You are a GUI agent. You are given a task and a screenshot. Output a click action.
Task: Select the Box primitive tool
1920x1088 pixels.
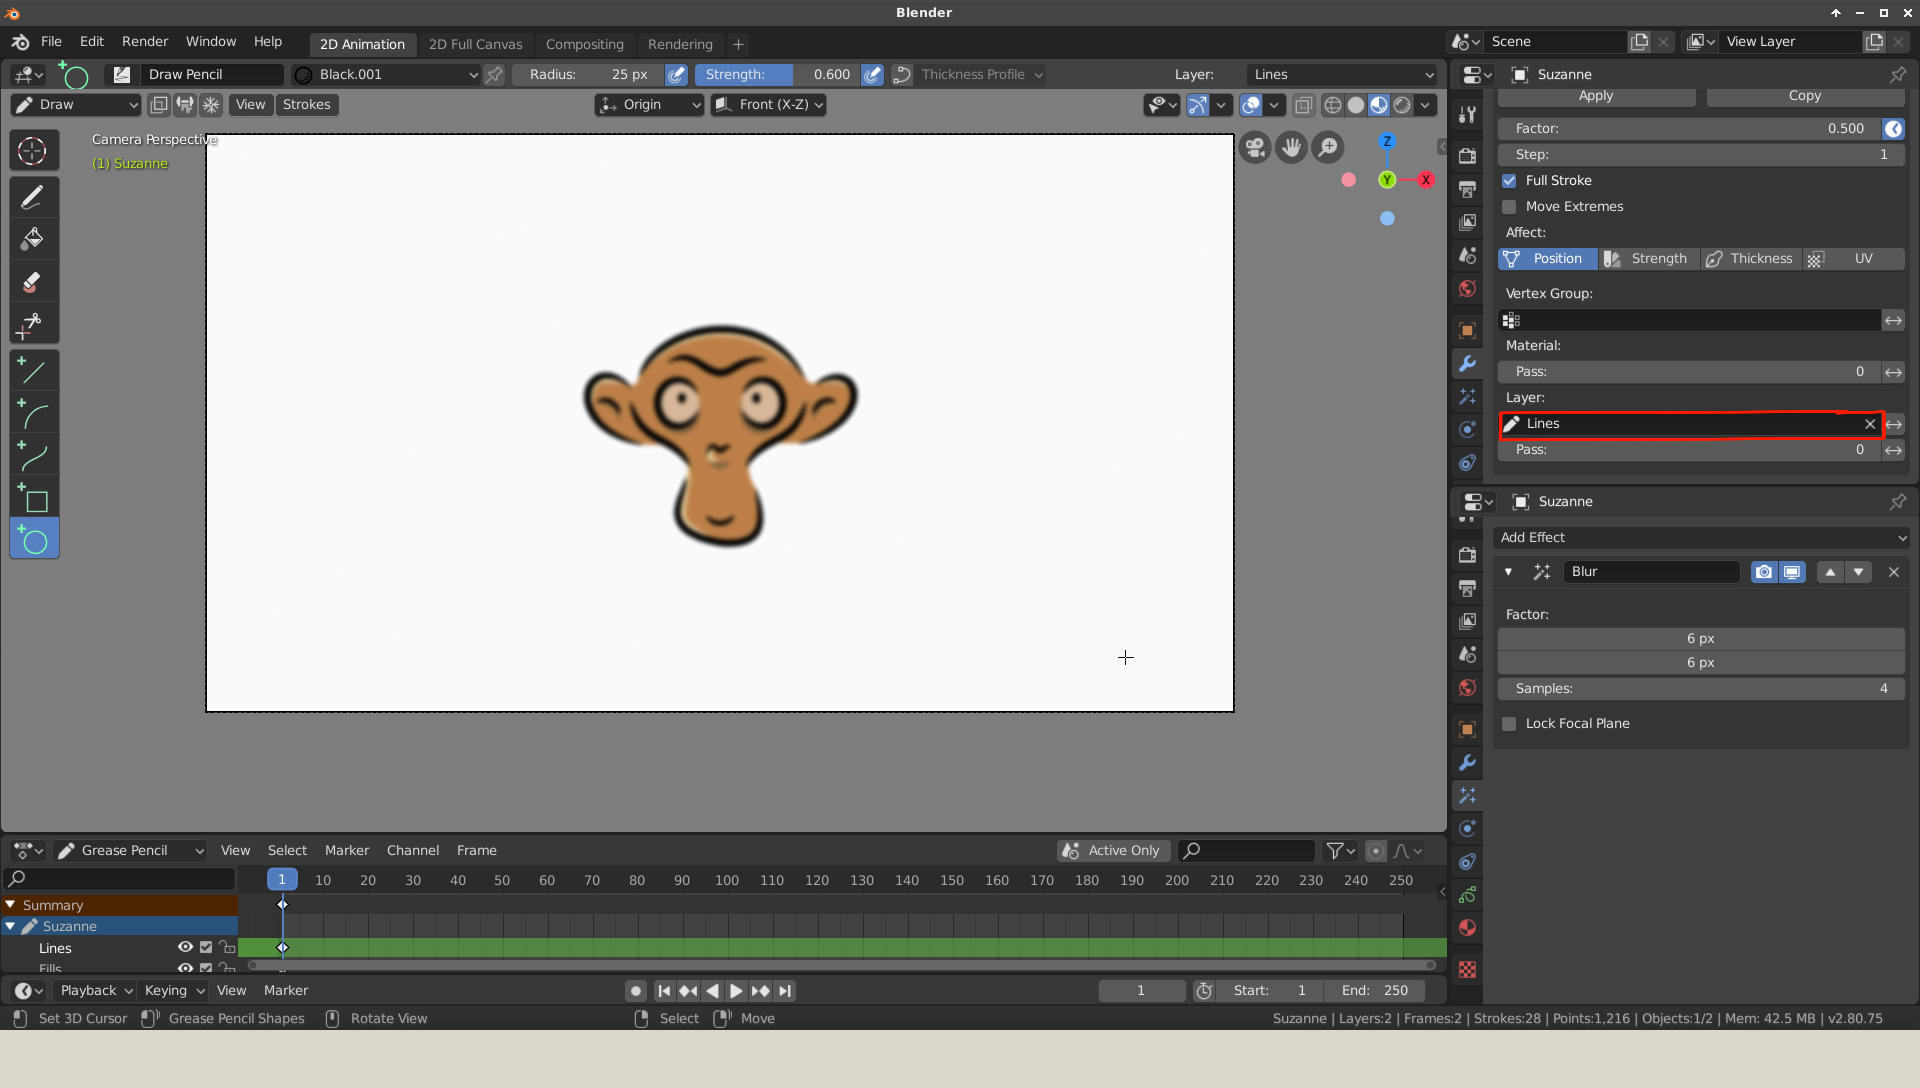(33, 498)
